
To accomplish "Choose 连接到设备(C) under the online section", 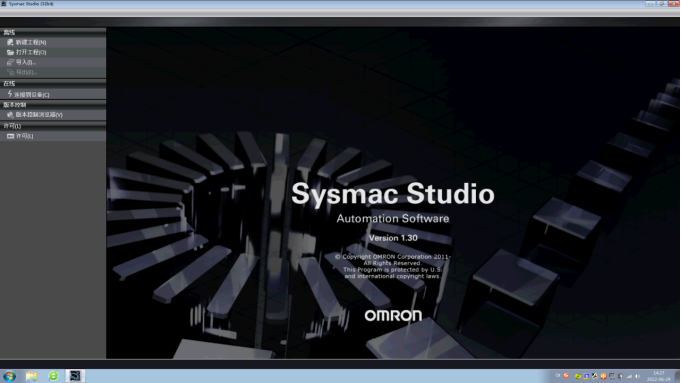I will [x=32, y=94].
